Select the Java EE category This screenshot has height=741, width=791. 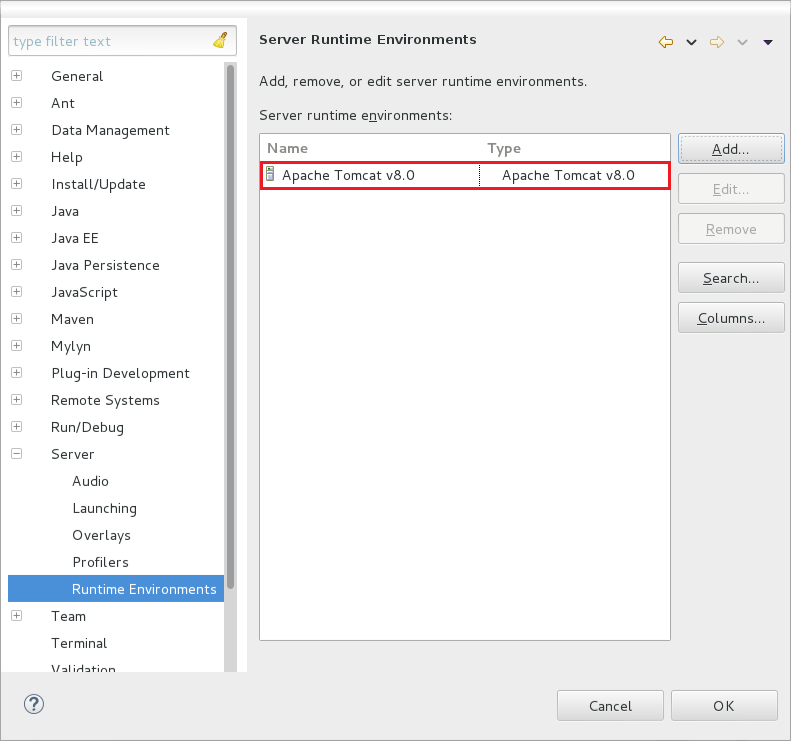pos(75,238)
